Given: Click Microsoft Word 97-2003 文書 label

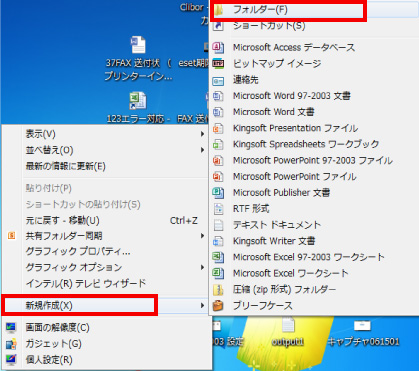Looking at the screenshot, I should click(x=292, y=96).
